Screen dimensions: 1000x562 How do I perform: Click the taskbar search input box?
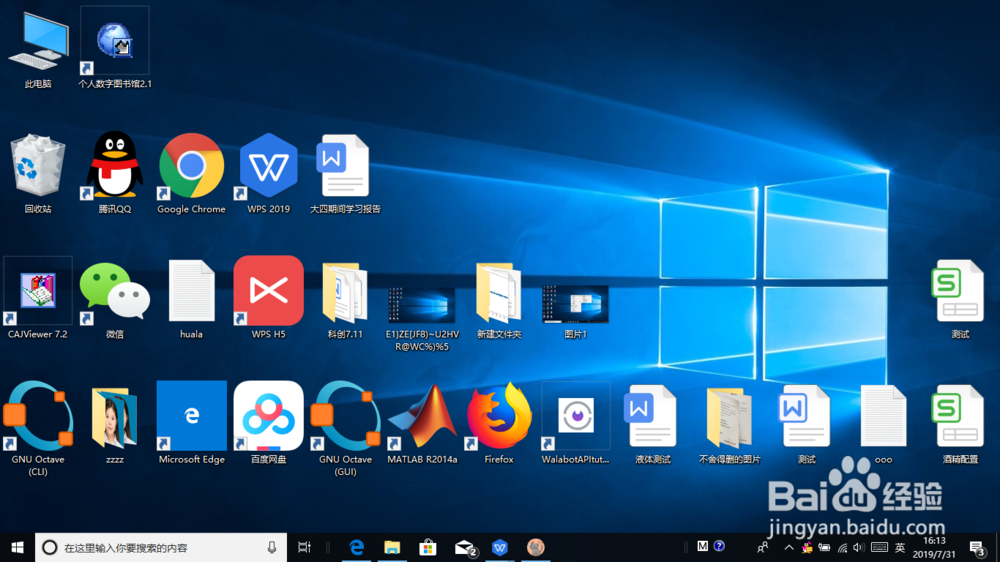pyautogui.click(x=161, y=547)
